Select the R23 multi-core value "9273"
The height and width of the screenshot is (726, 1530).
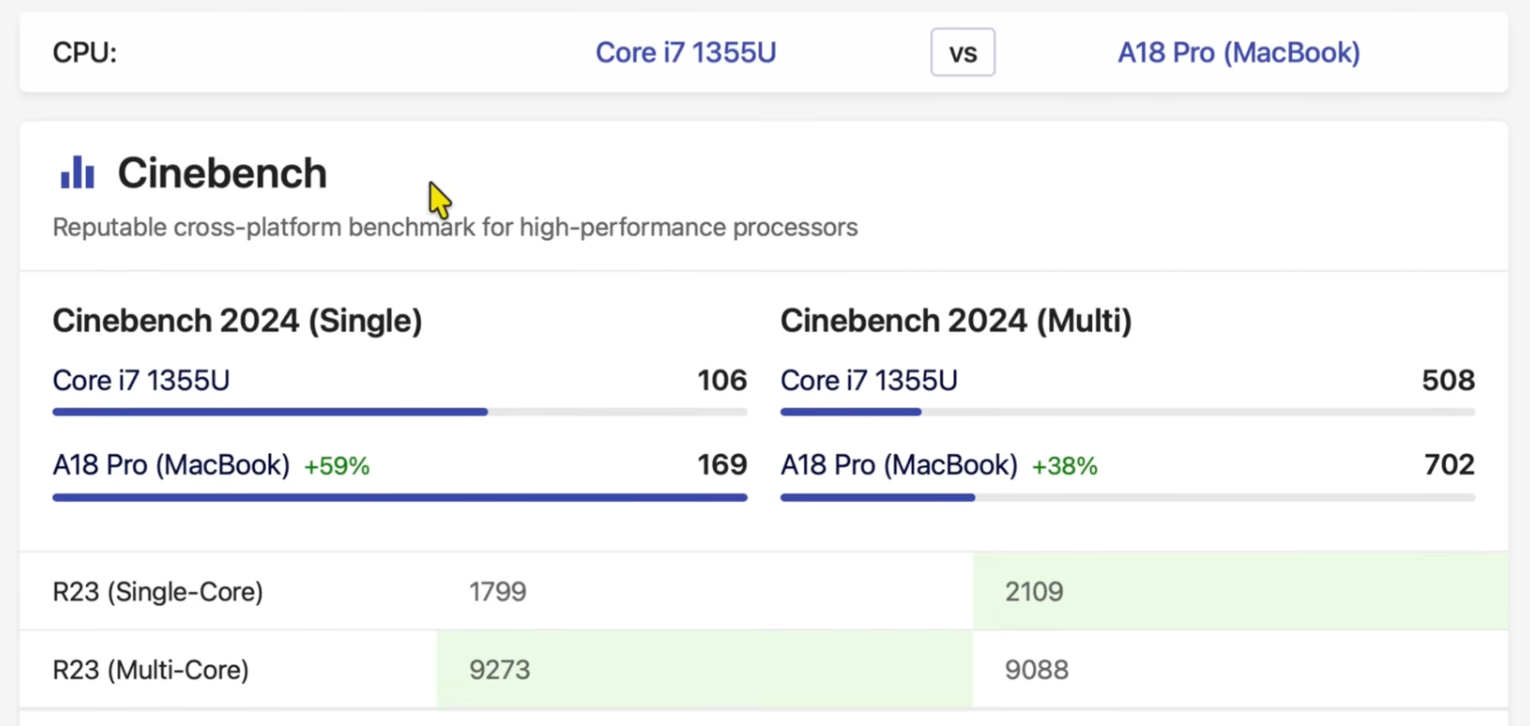pos(500,670)
